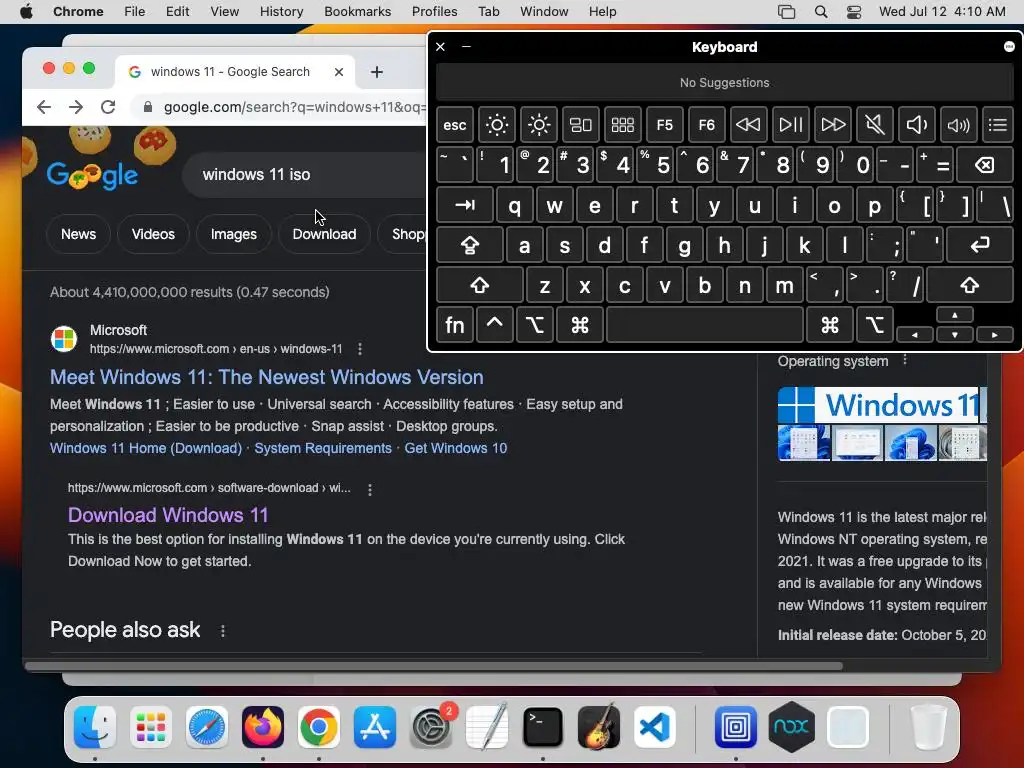Tap the F6 key
1024x768 pixels.
point(706,125)
